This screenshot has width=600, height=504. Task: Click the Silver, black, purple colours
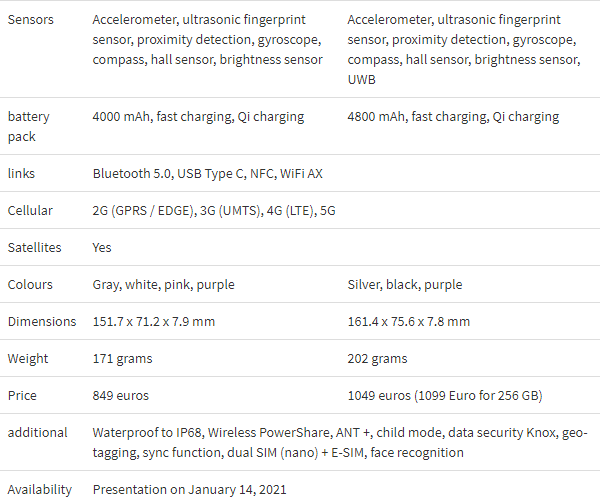point(405,285)
